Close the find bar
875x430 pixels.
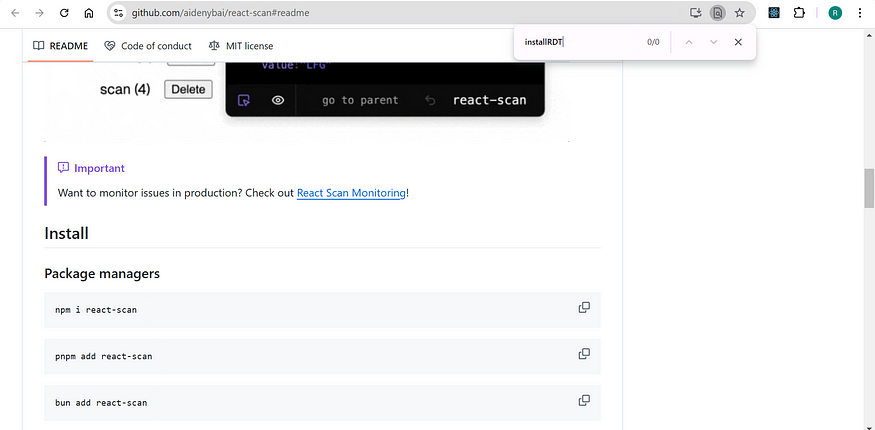738,42
